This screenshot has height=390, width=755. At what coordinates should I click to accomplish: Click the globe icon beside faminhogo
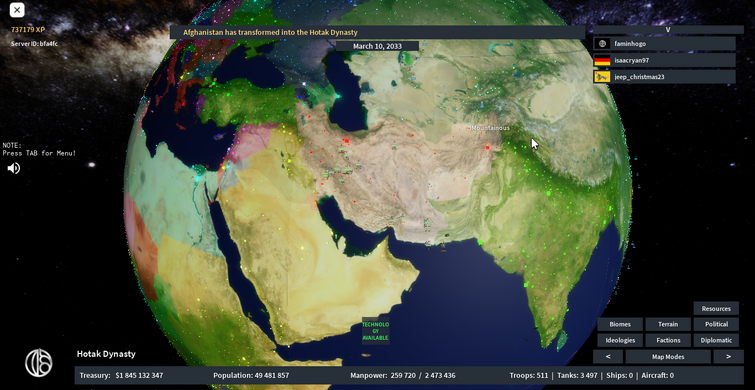tap(602, 44)
